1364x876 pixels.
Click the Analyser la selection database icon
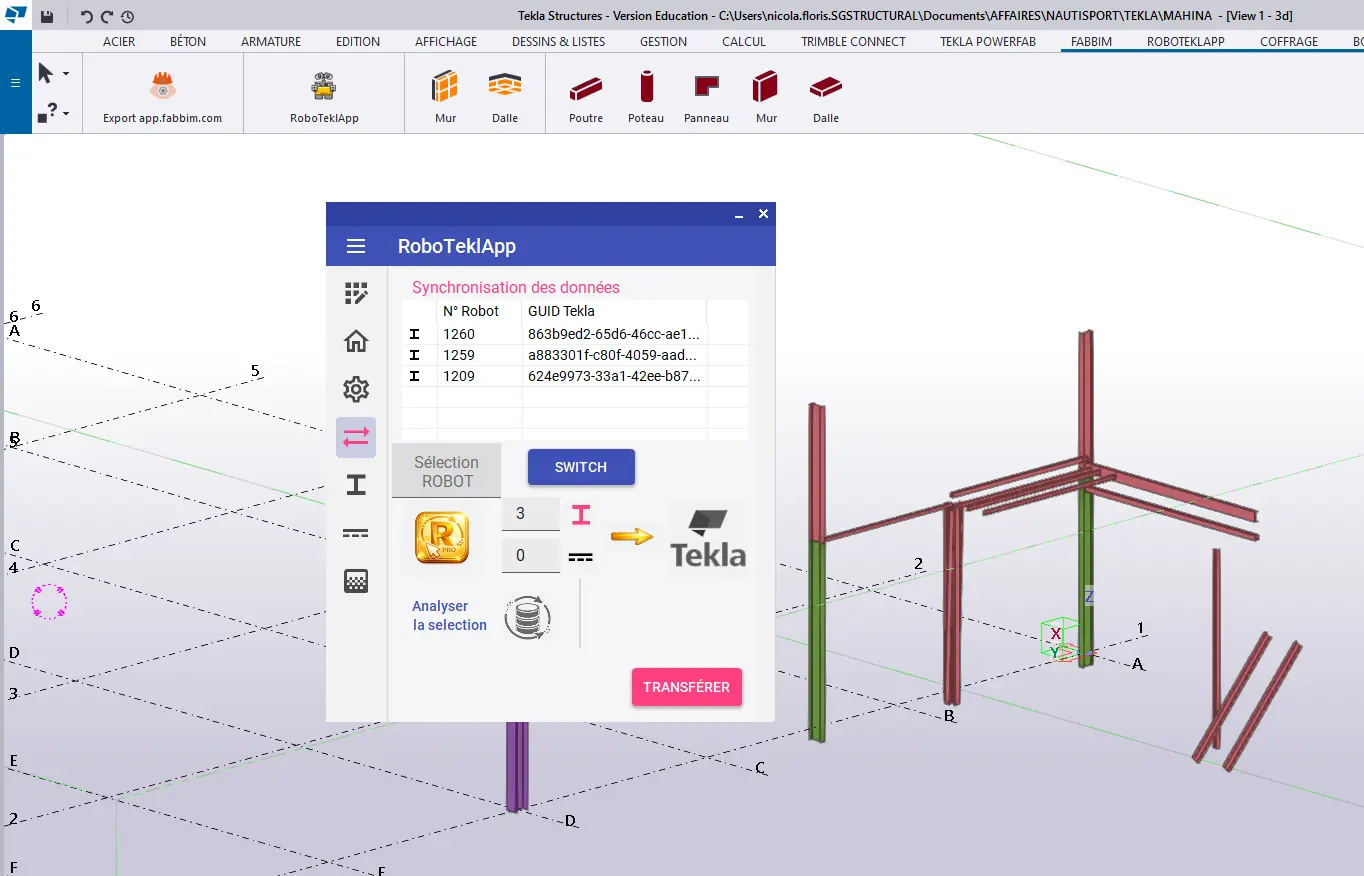coord(527,617)
